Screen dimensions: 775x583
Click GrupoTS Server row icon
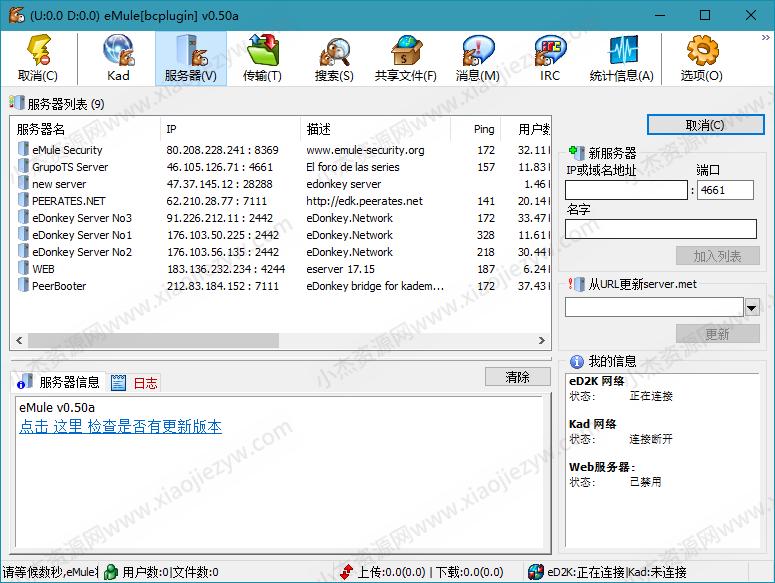click(23, 166)
